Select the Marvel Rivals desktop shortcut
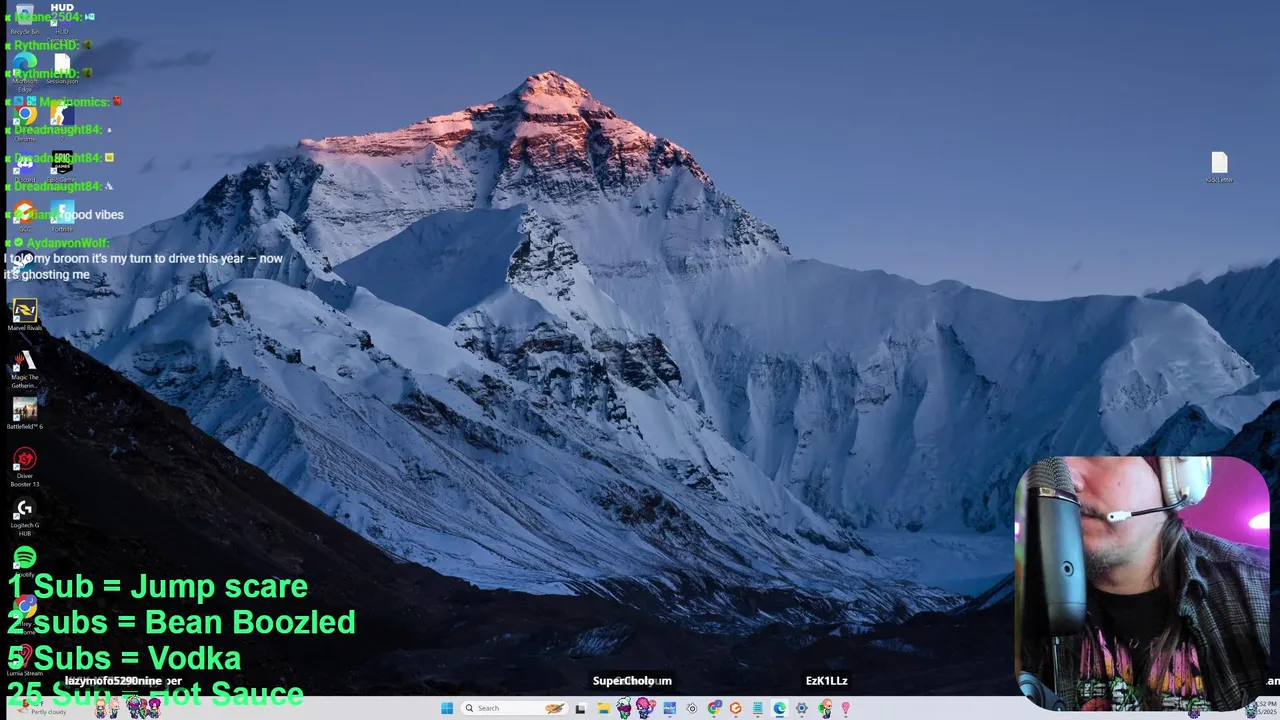This screenshot has height=720, width=1280. coord(24,315)
